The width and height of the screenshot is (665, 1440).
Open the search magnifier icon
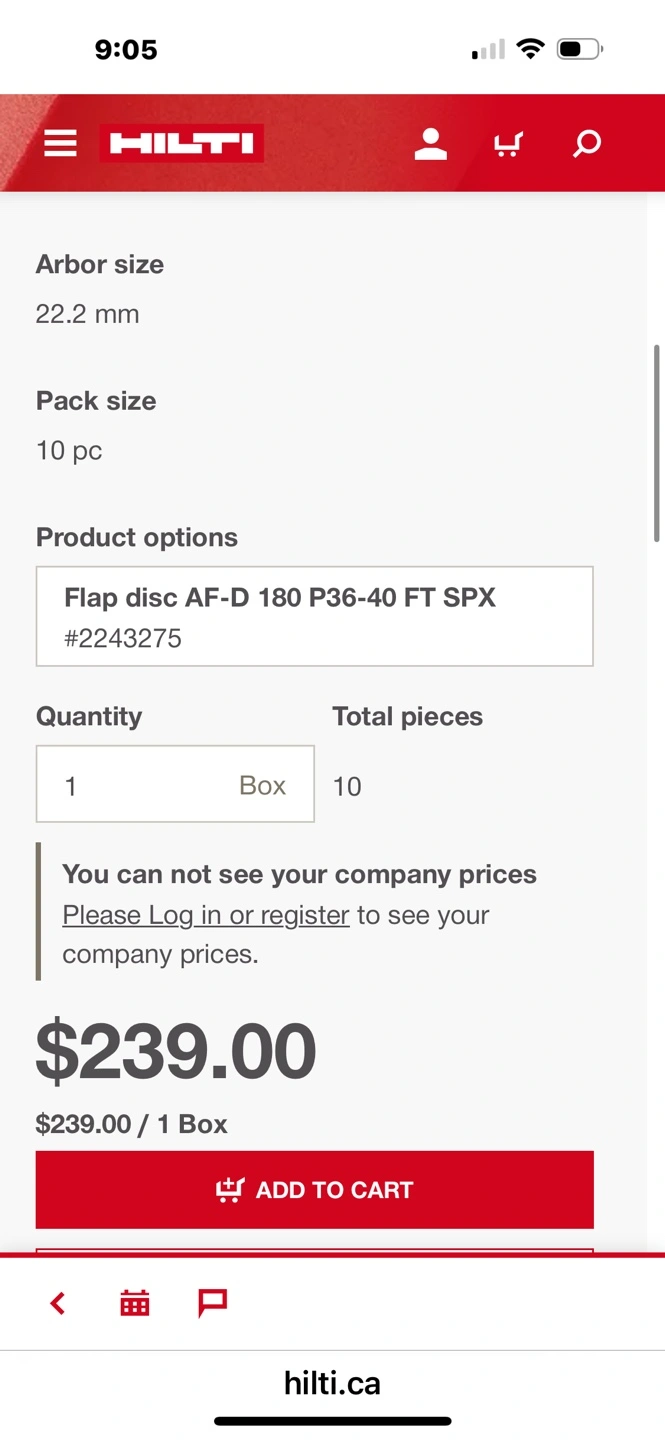[587, 144]
